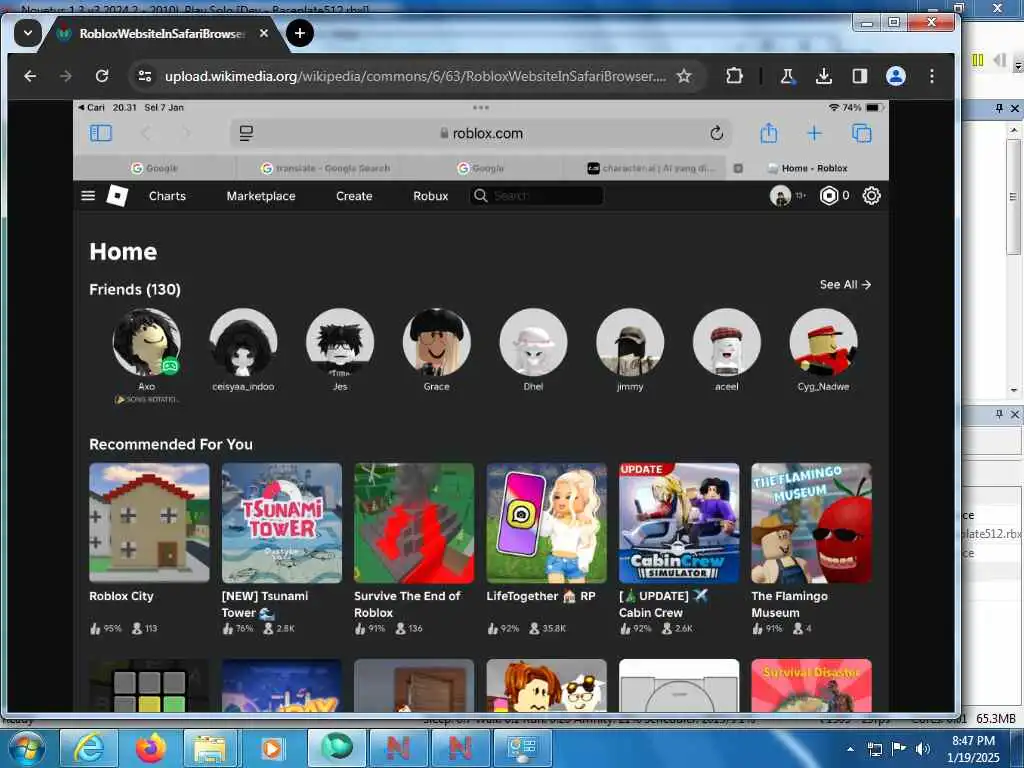Open the Robux menu item
Image resolution: width=1024 pixels, height=768 pixels.
point(430,196)
